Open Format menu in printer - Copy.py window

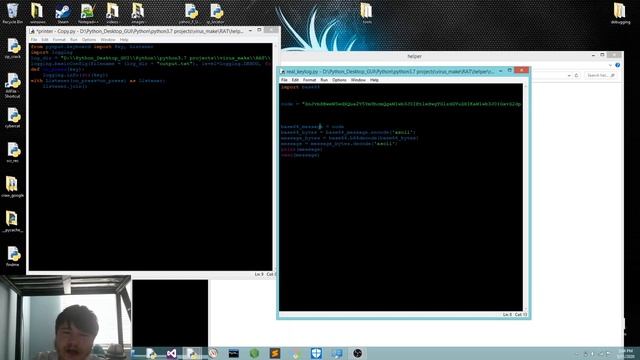click(x=59, y=40)
